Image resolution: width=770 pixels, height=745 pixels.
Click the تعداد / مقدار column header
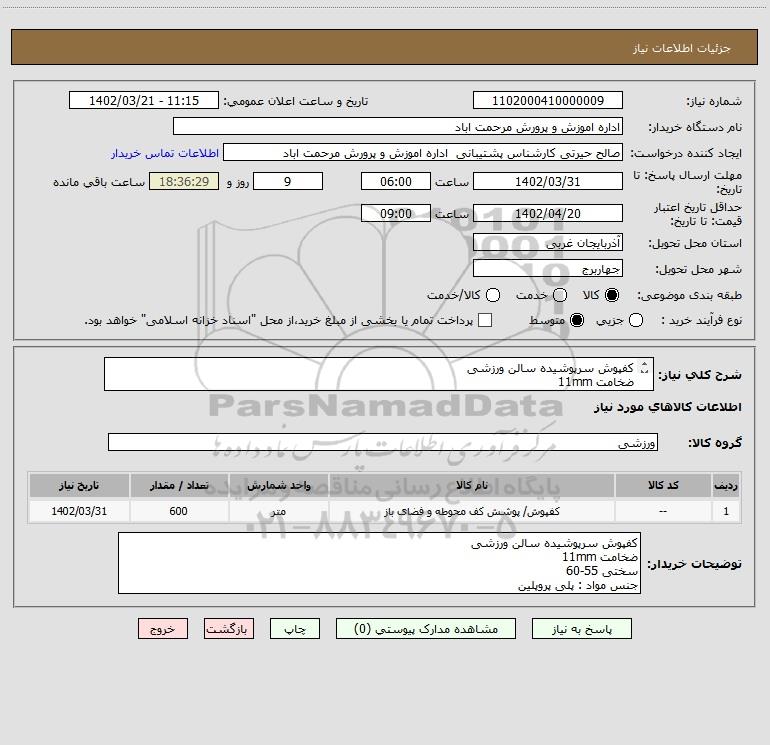[x=179, y=485]
